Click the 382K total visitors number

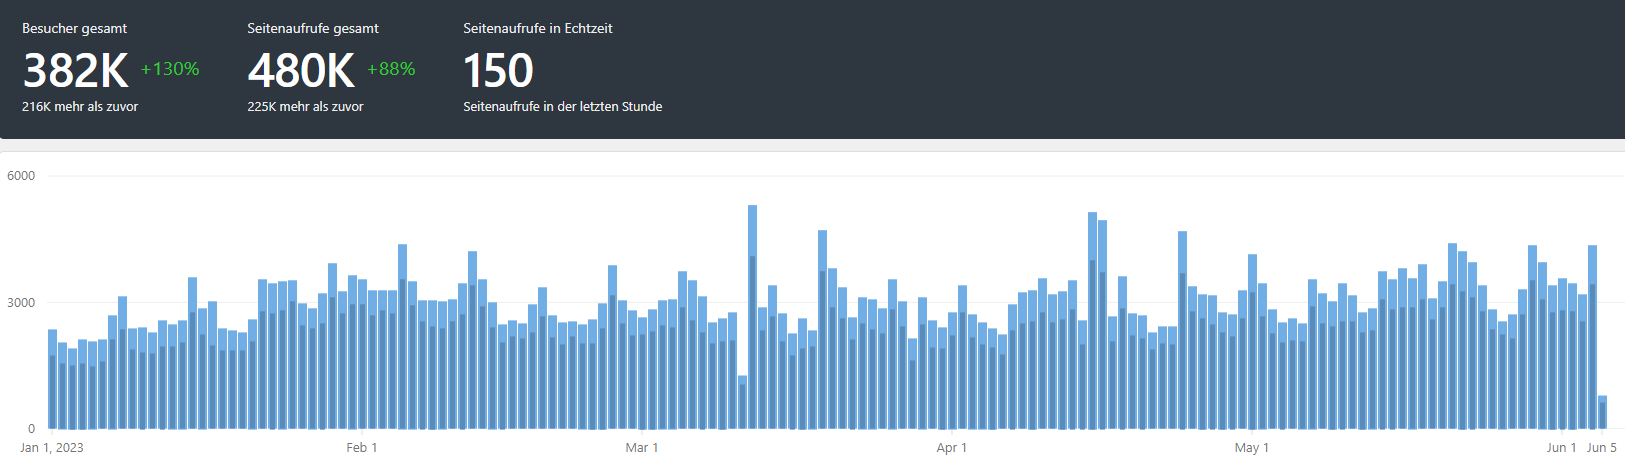pyautogui.click(x=75, y=71)
